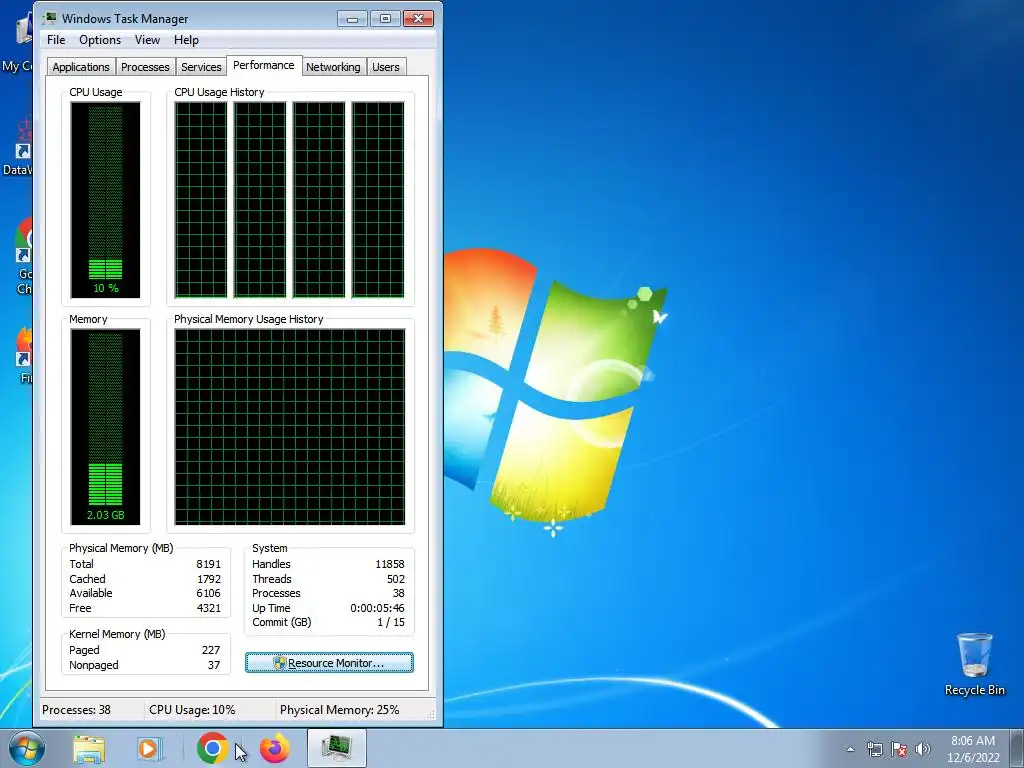Open the Help menu
This screenshot has width=1024, height=768.
pos(186,40)
